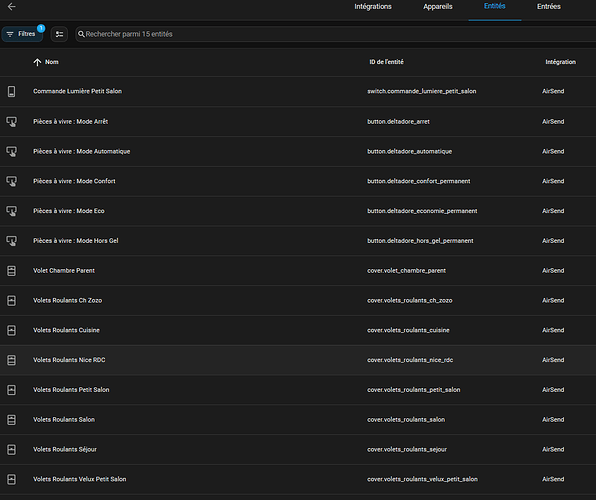Open Volets Roulants Nice RDC entity
Screen dimensions: 596x500
coord(298,360)
